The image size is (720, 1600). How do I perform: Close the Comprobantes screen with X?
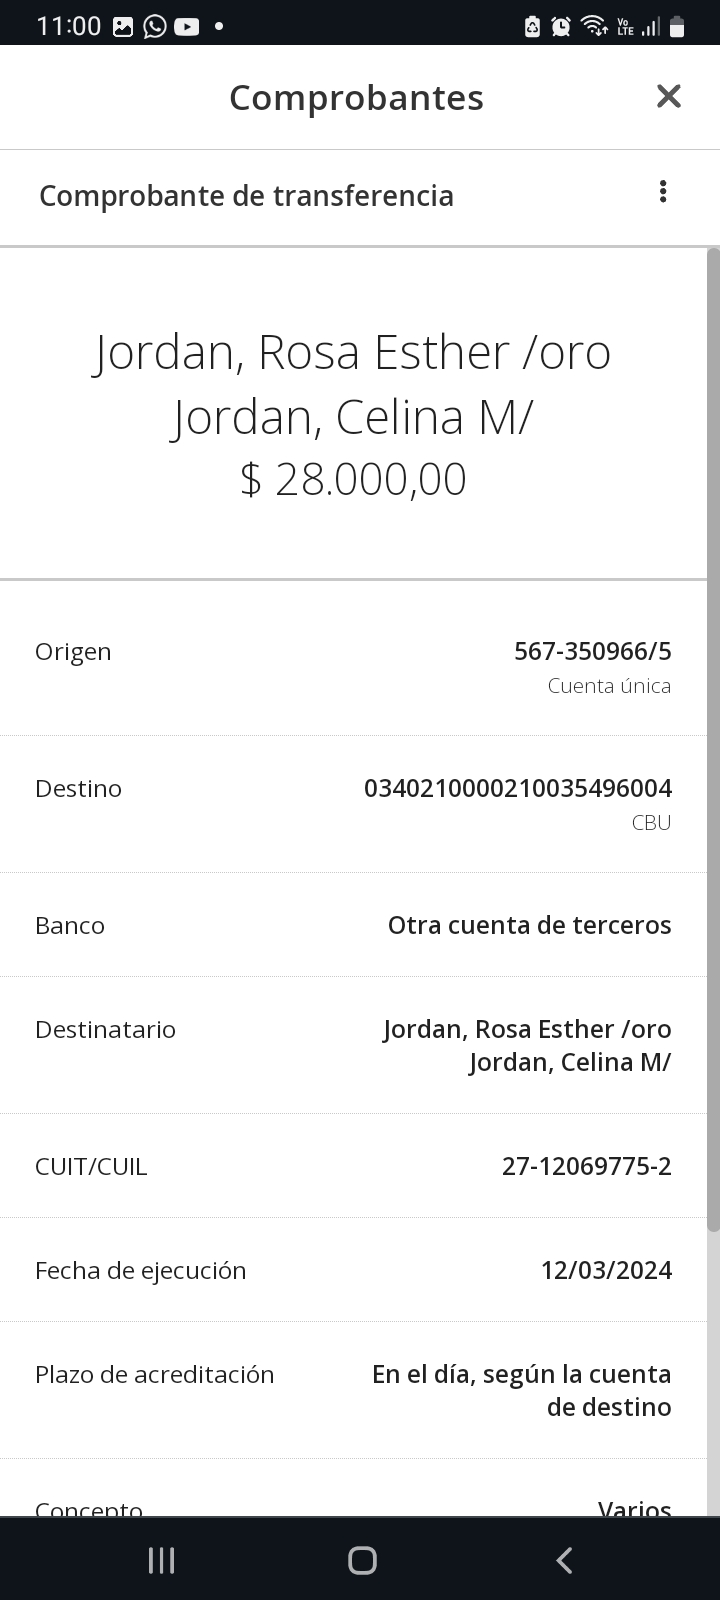668,96
